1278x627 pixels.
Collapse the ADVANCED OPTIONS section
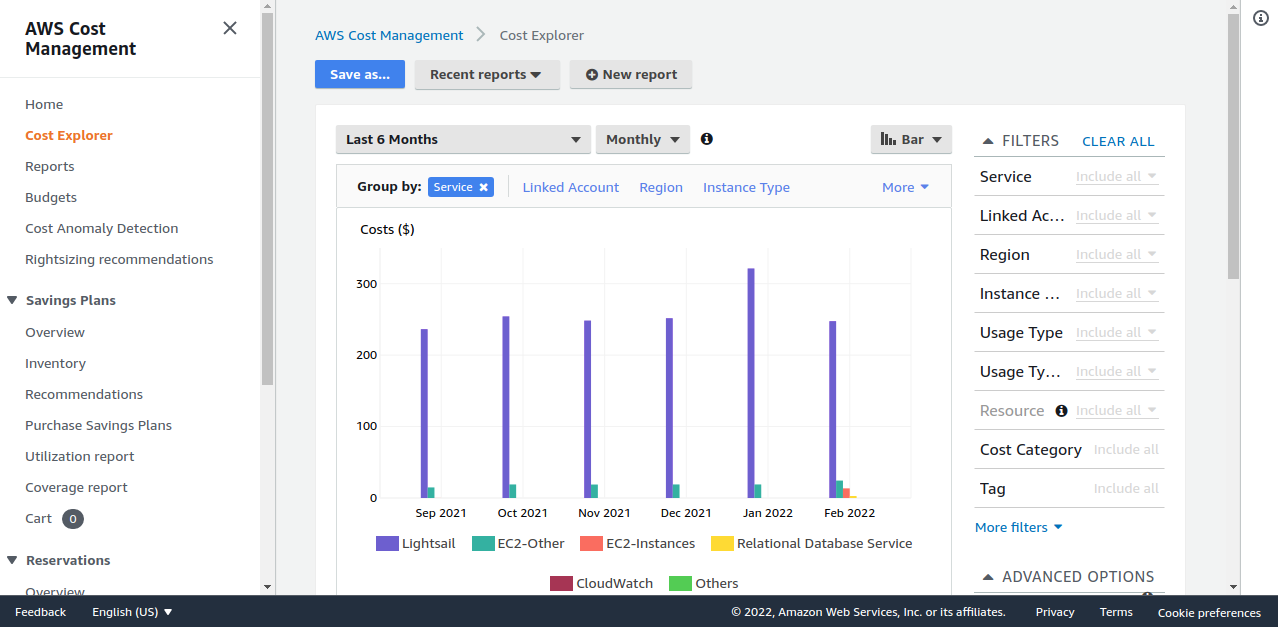tap(988, 577)
